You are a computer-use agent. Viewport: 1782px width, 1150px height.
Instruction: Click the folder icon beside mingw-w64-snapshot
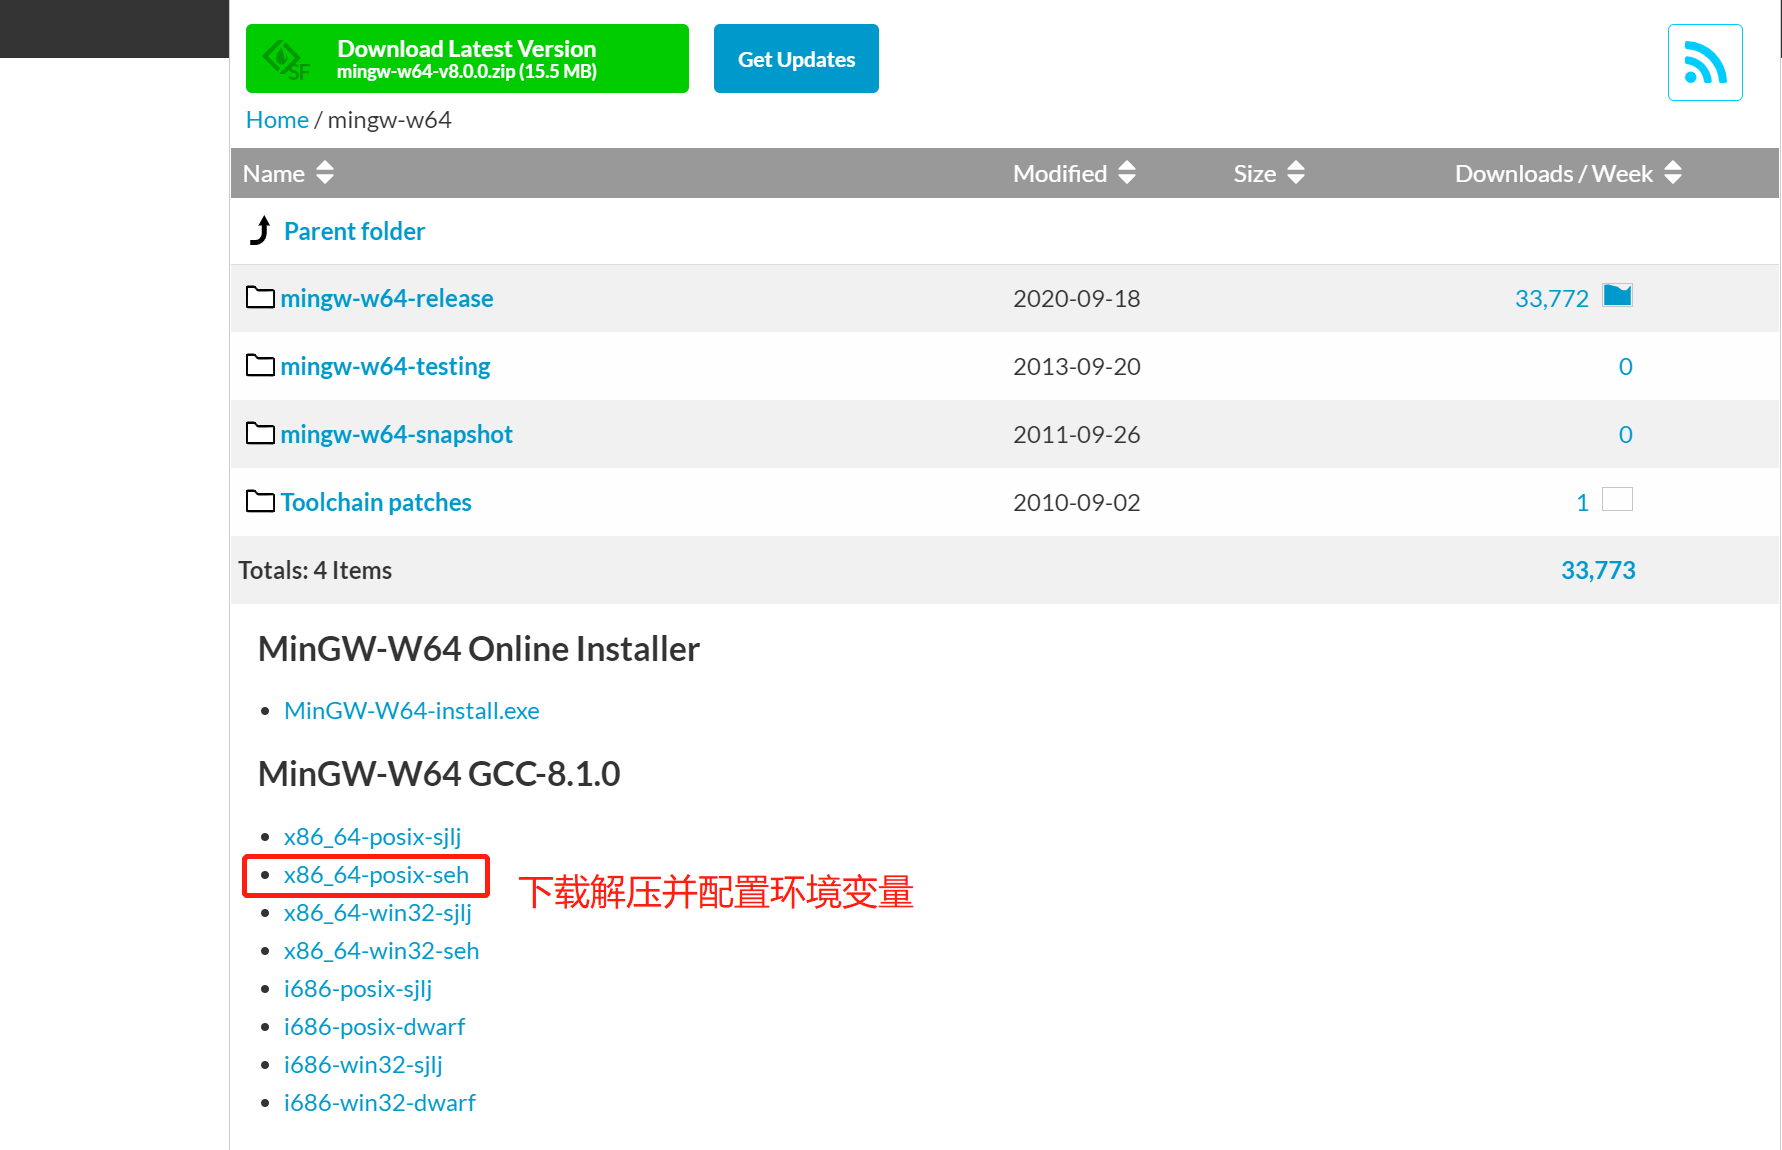tap(259, 433)
